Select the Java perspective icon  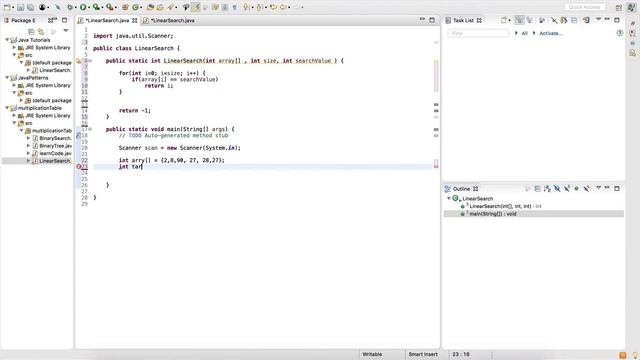(631, 7)
